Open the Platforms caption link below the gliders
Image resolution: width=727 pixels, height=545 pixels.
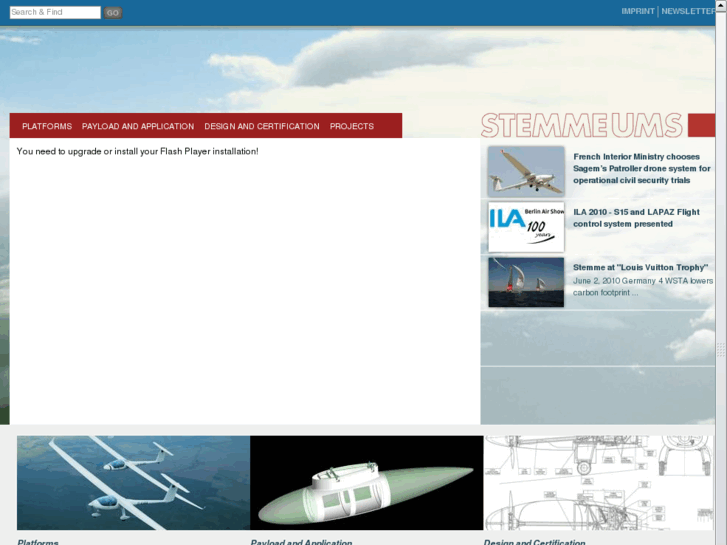tap(38, 542)
